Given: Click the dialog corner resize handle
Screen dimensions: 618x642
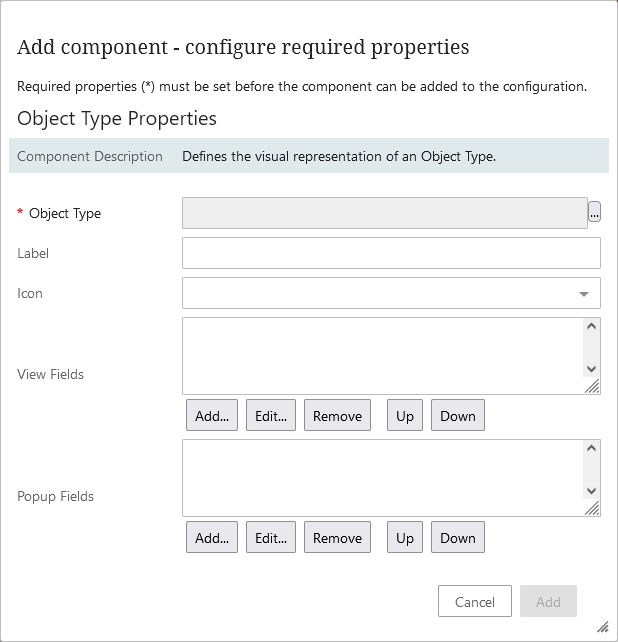Looking at the screenshot, I should tap(602, 627).
